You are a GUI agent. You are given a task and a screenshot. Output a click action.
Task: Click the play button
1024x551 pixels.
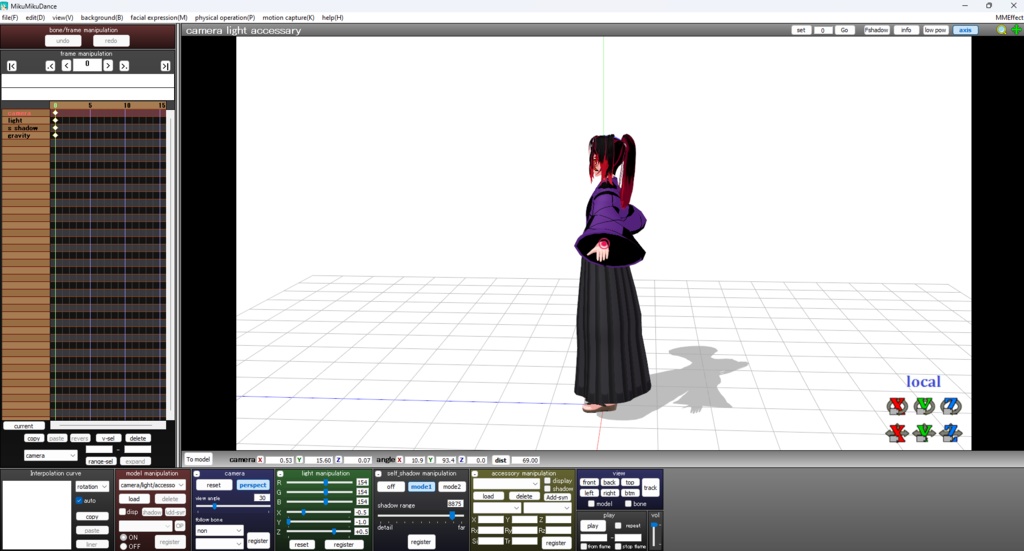(592, 526)
